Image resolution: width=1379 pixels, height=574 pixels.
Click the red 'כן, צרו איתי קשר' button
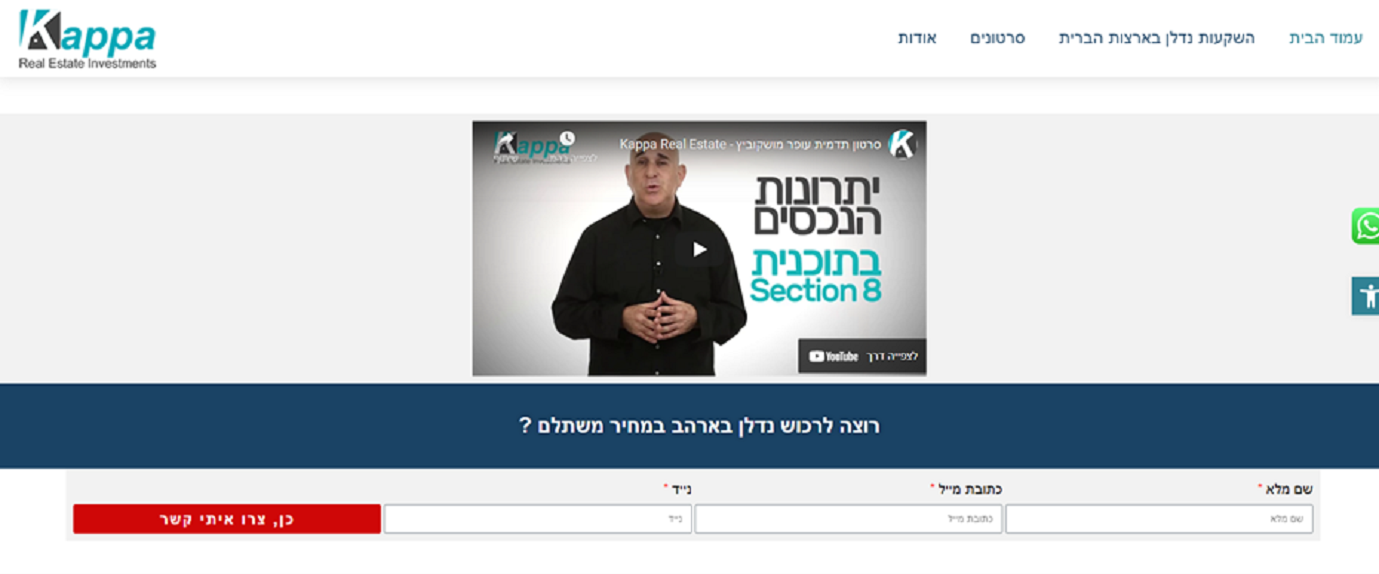pyautogui.click(x=227, y=519)
